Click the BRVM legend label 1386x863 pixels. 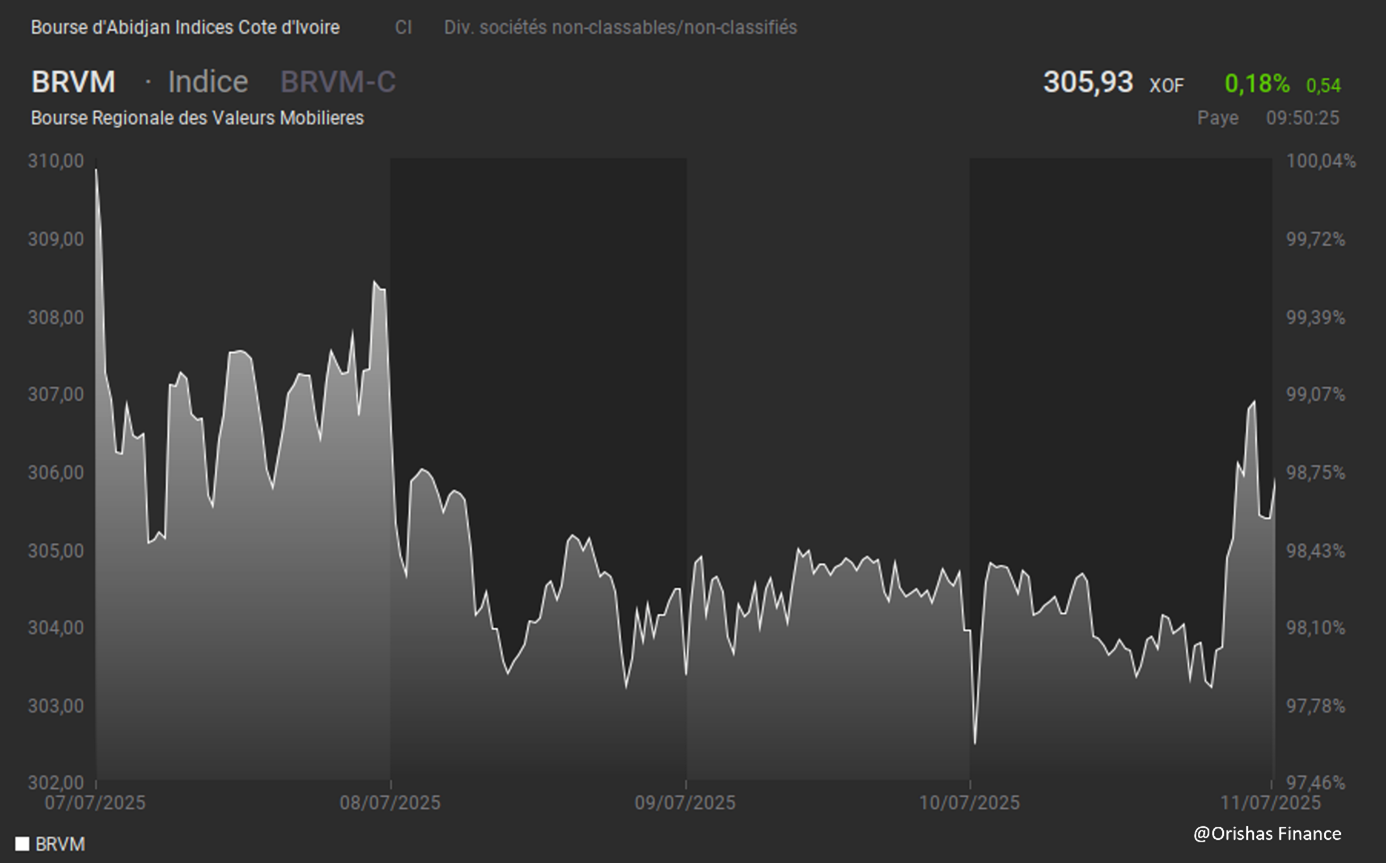coord(60,844)
